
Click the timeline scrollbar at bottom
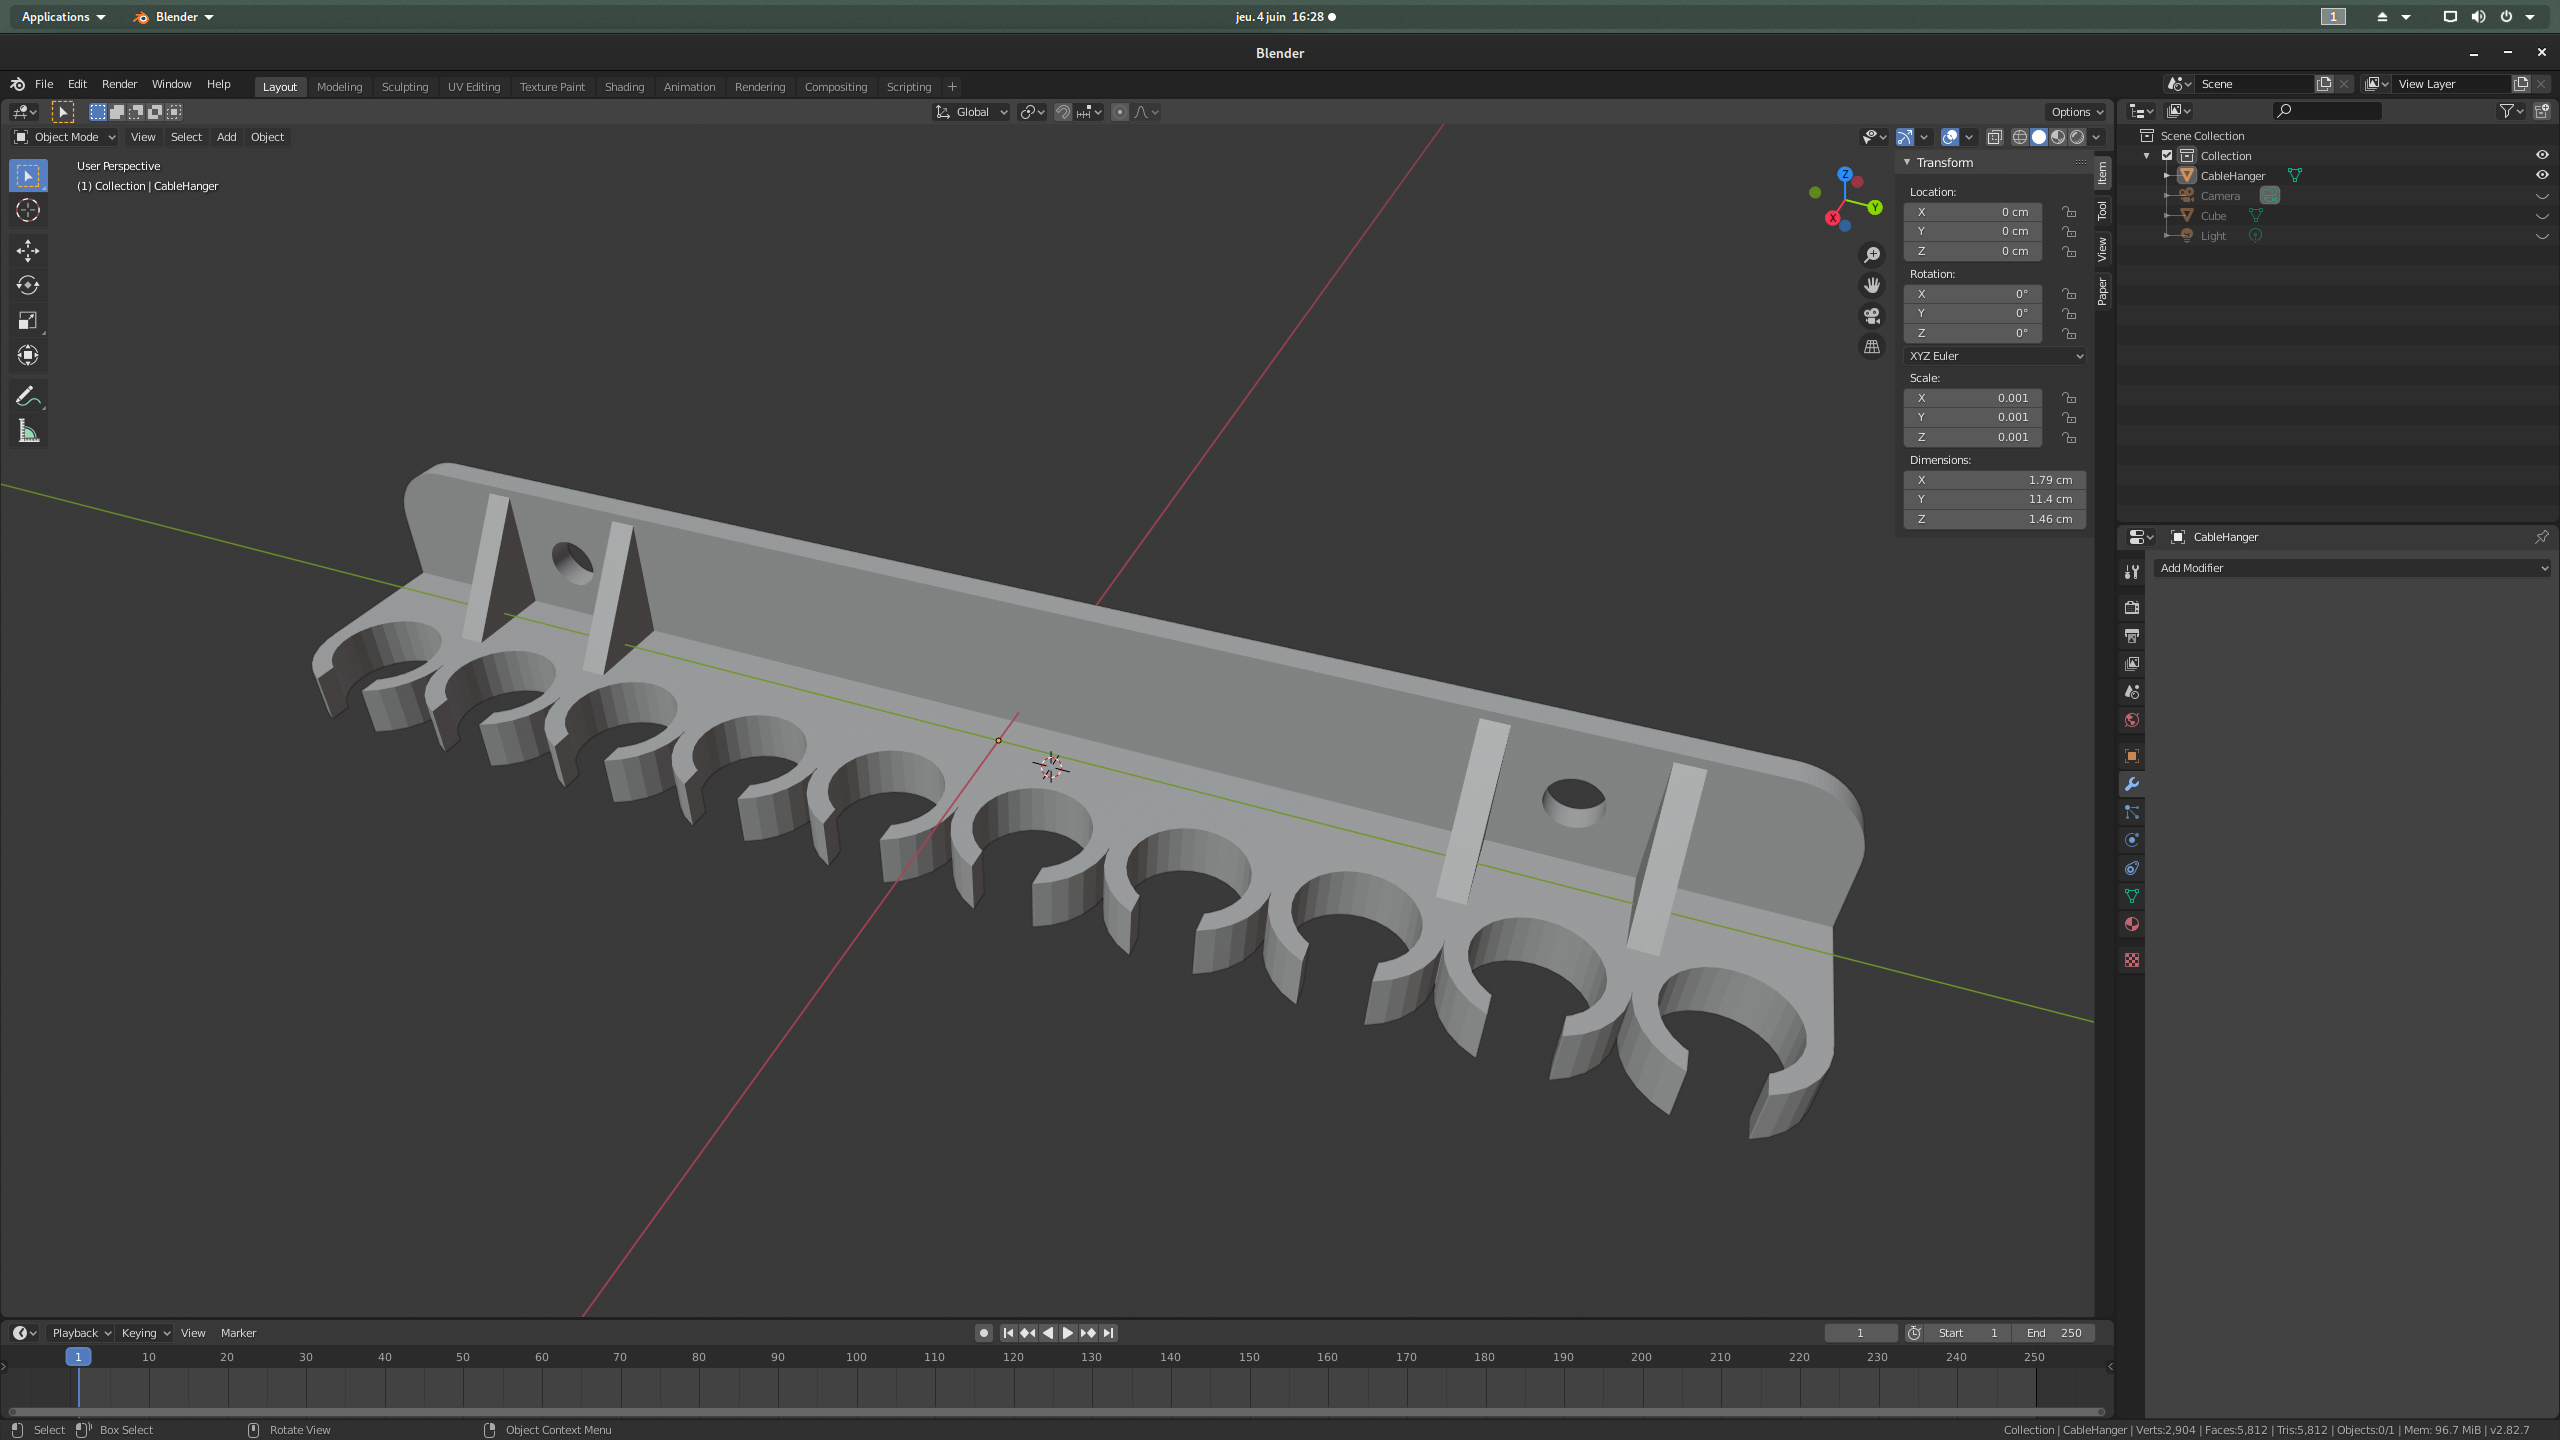1055,1412
